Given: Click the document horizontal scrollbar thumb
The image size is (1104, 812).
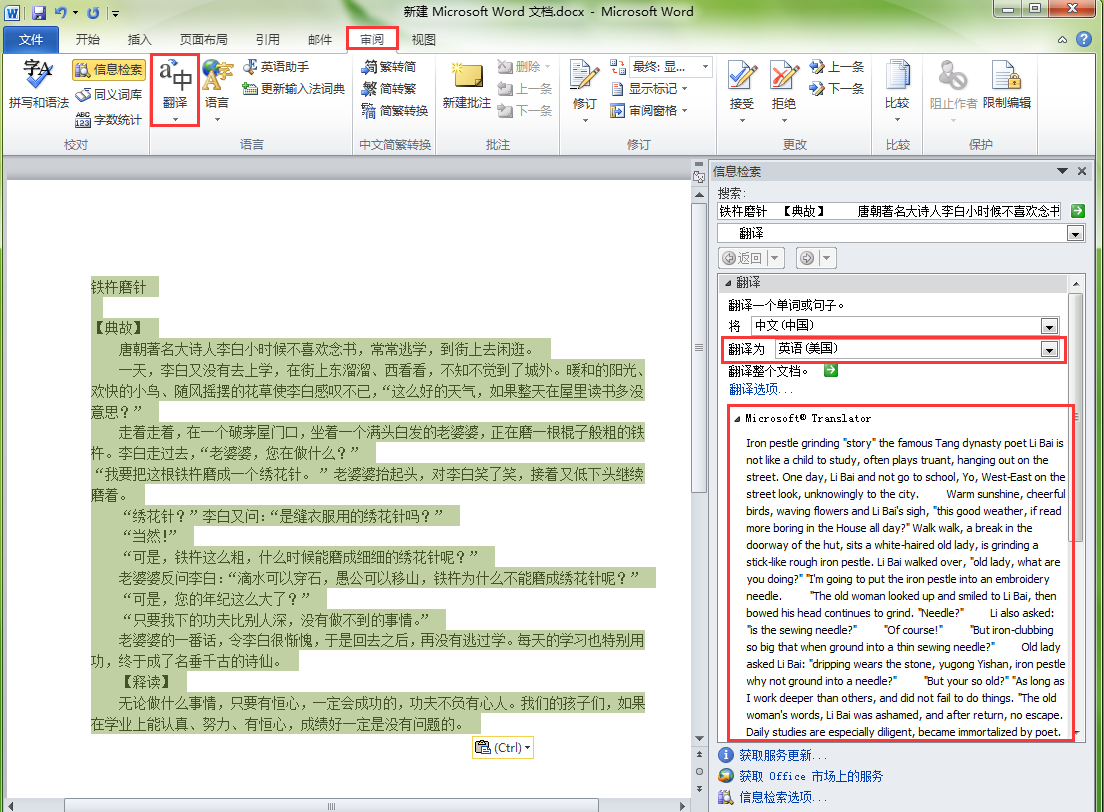Looking at the screenshot, I should [x=331, y=806].
